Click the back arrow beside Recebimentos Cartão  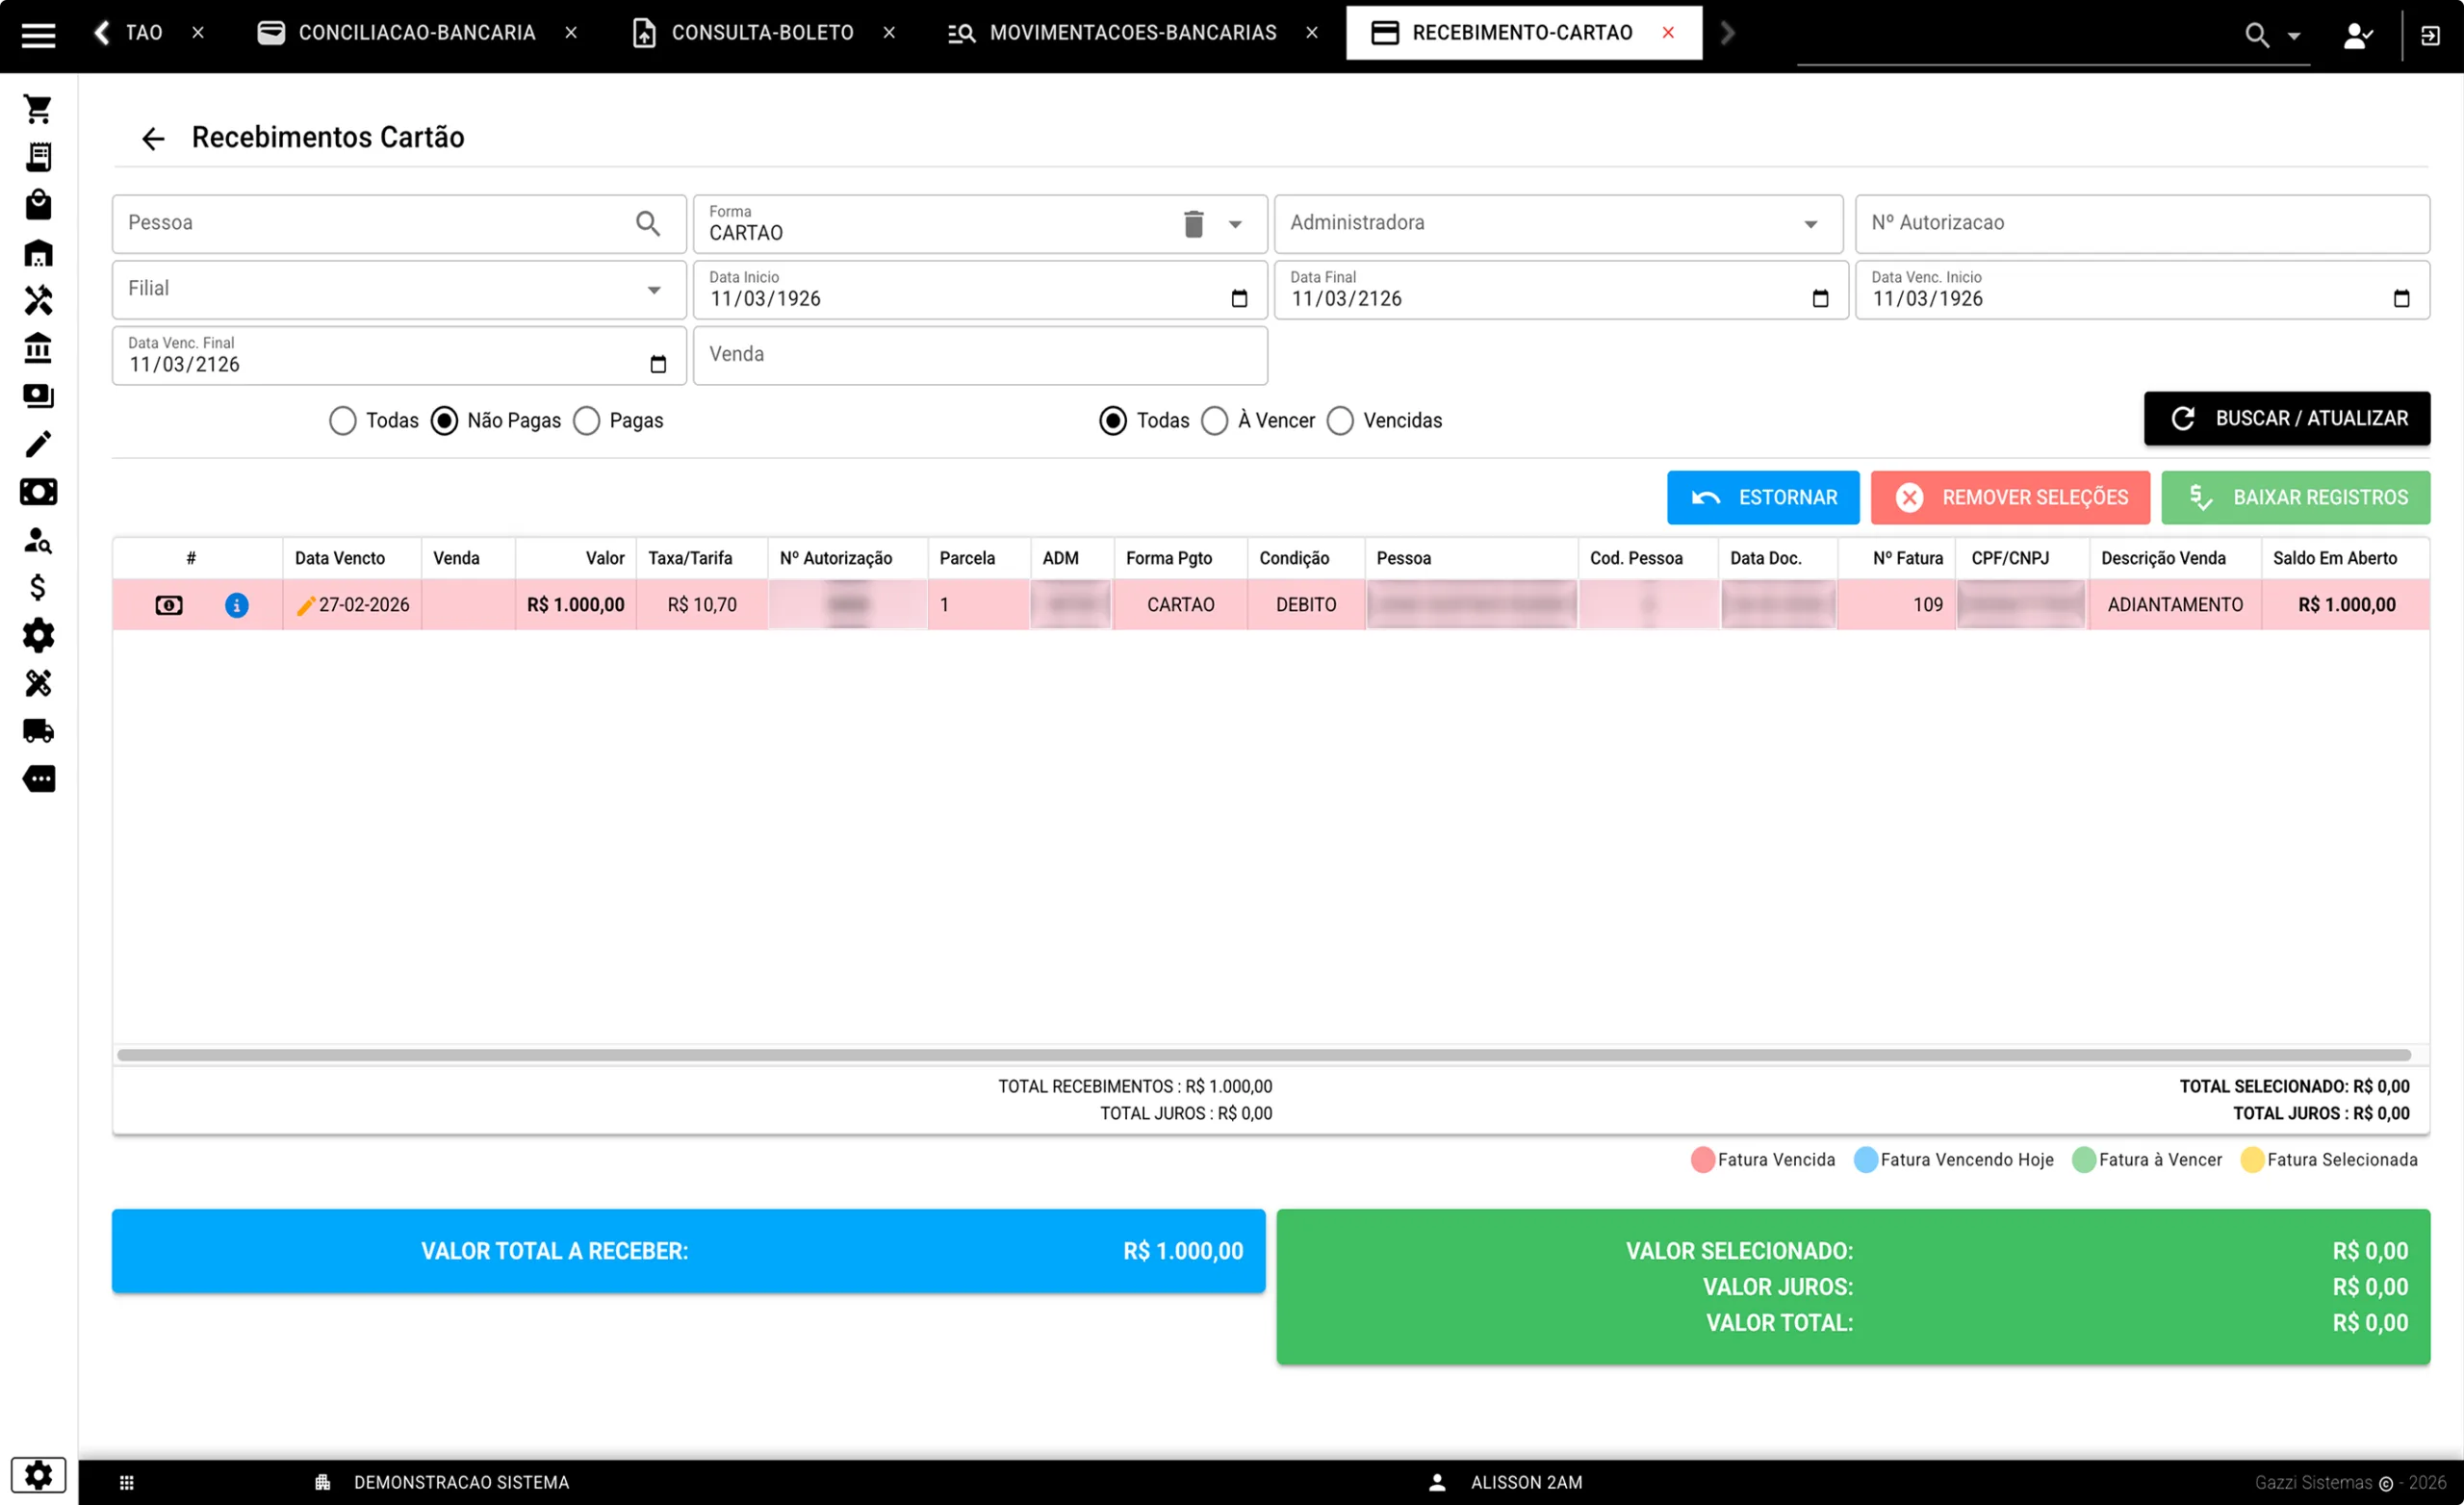(x=153, y=138)
